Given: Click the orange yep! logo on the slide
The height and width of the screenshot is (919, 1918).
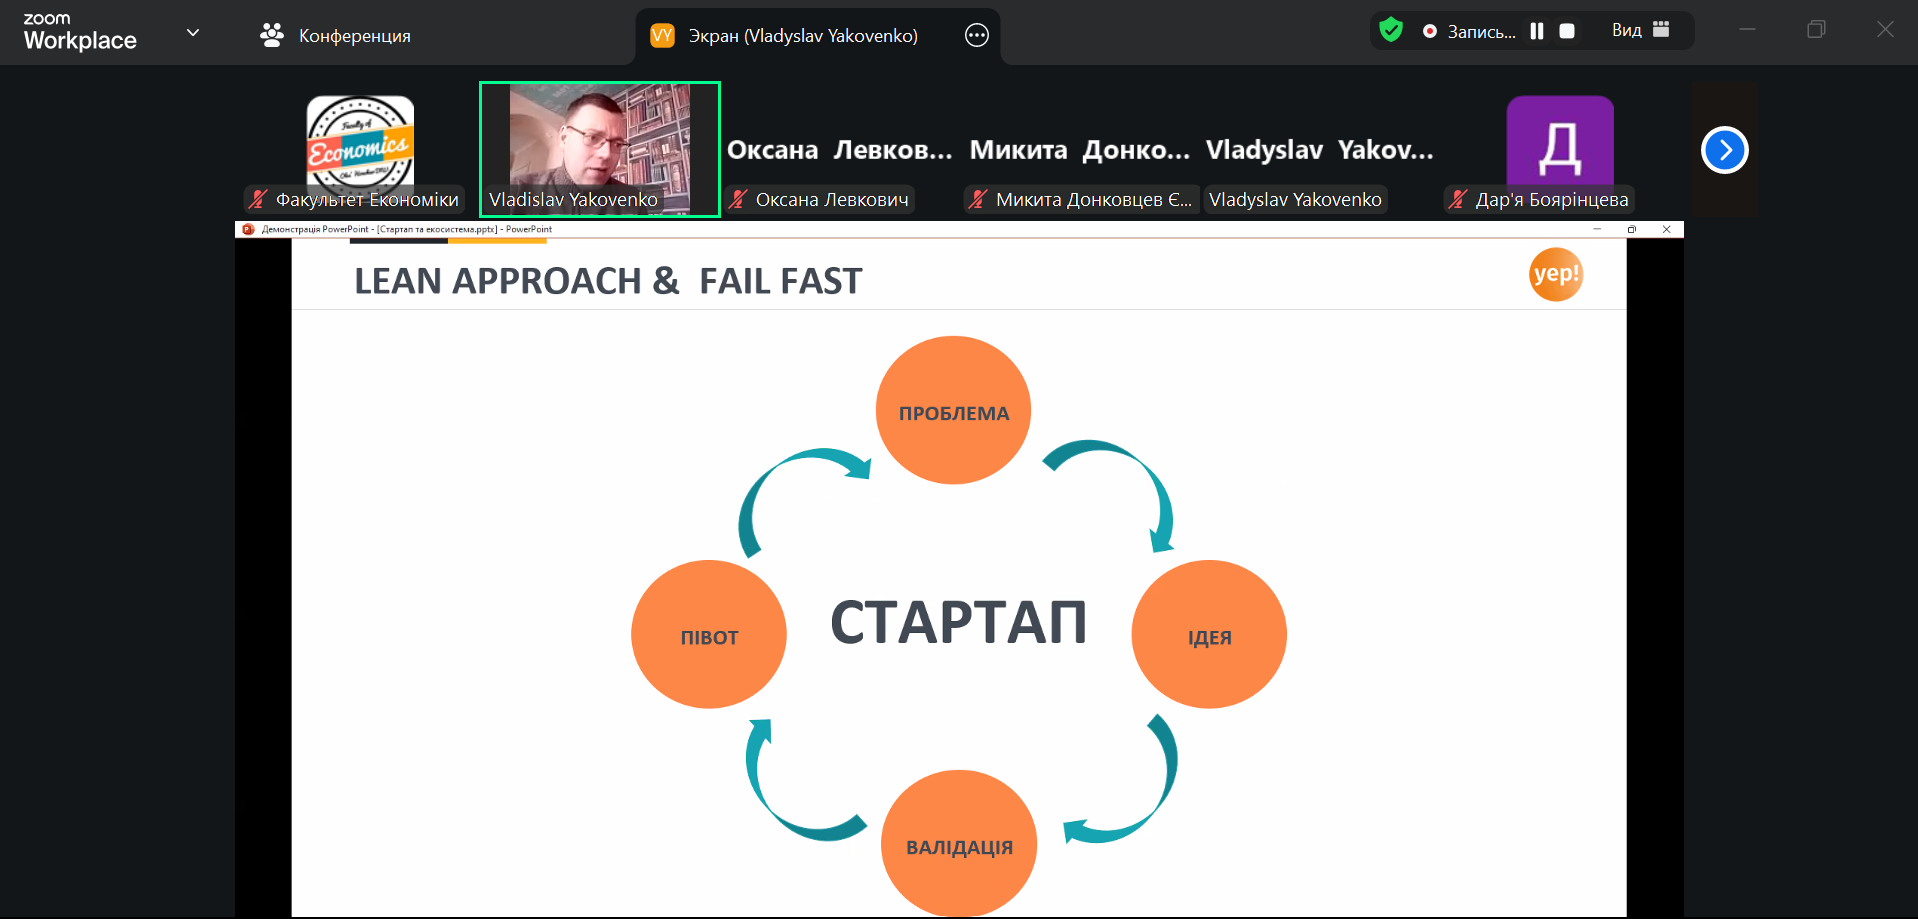Looking at the screenshot, I should click(1555, 274).
